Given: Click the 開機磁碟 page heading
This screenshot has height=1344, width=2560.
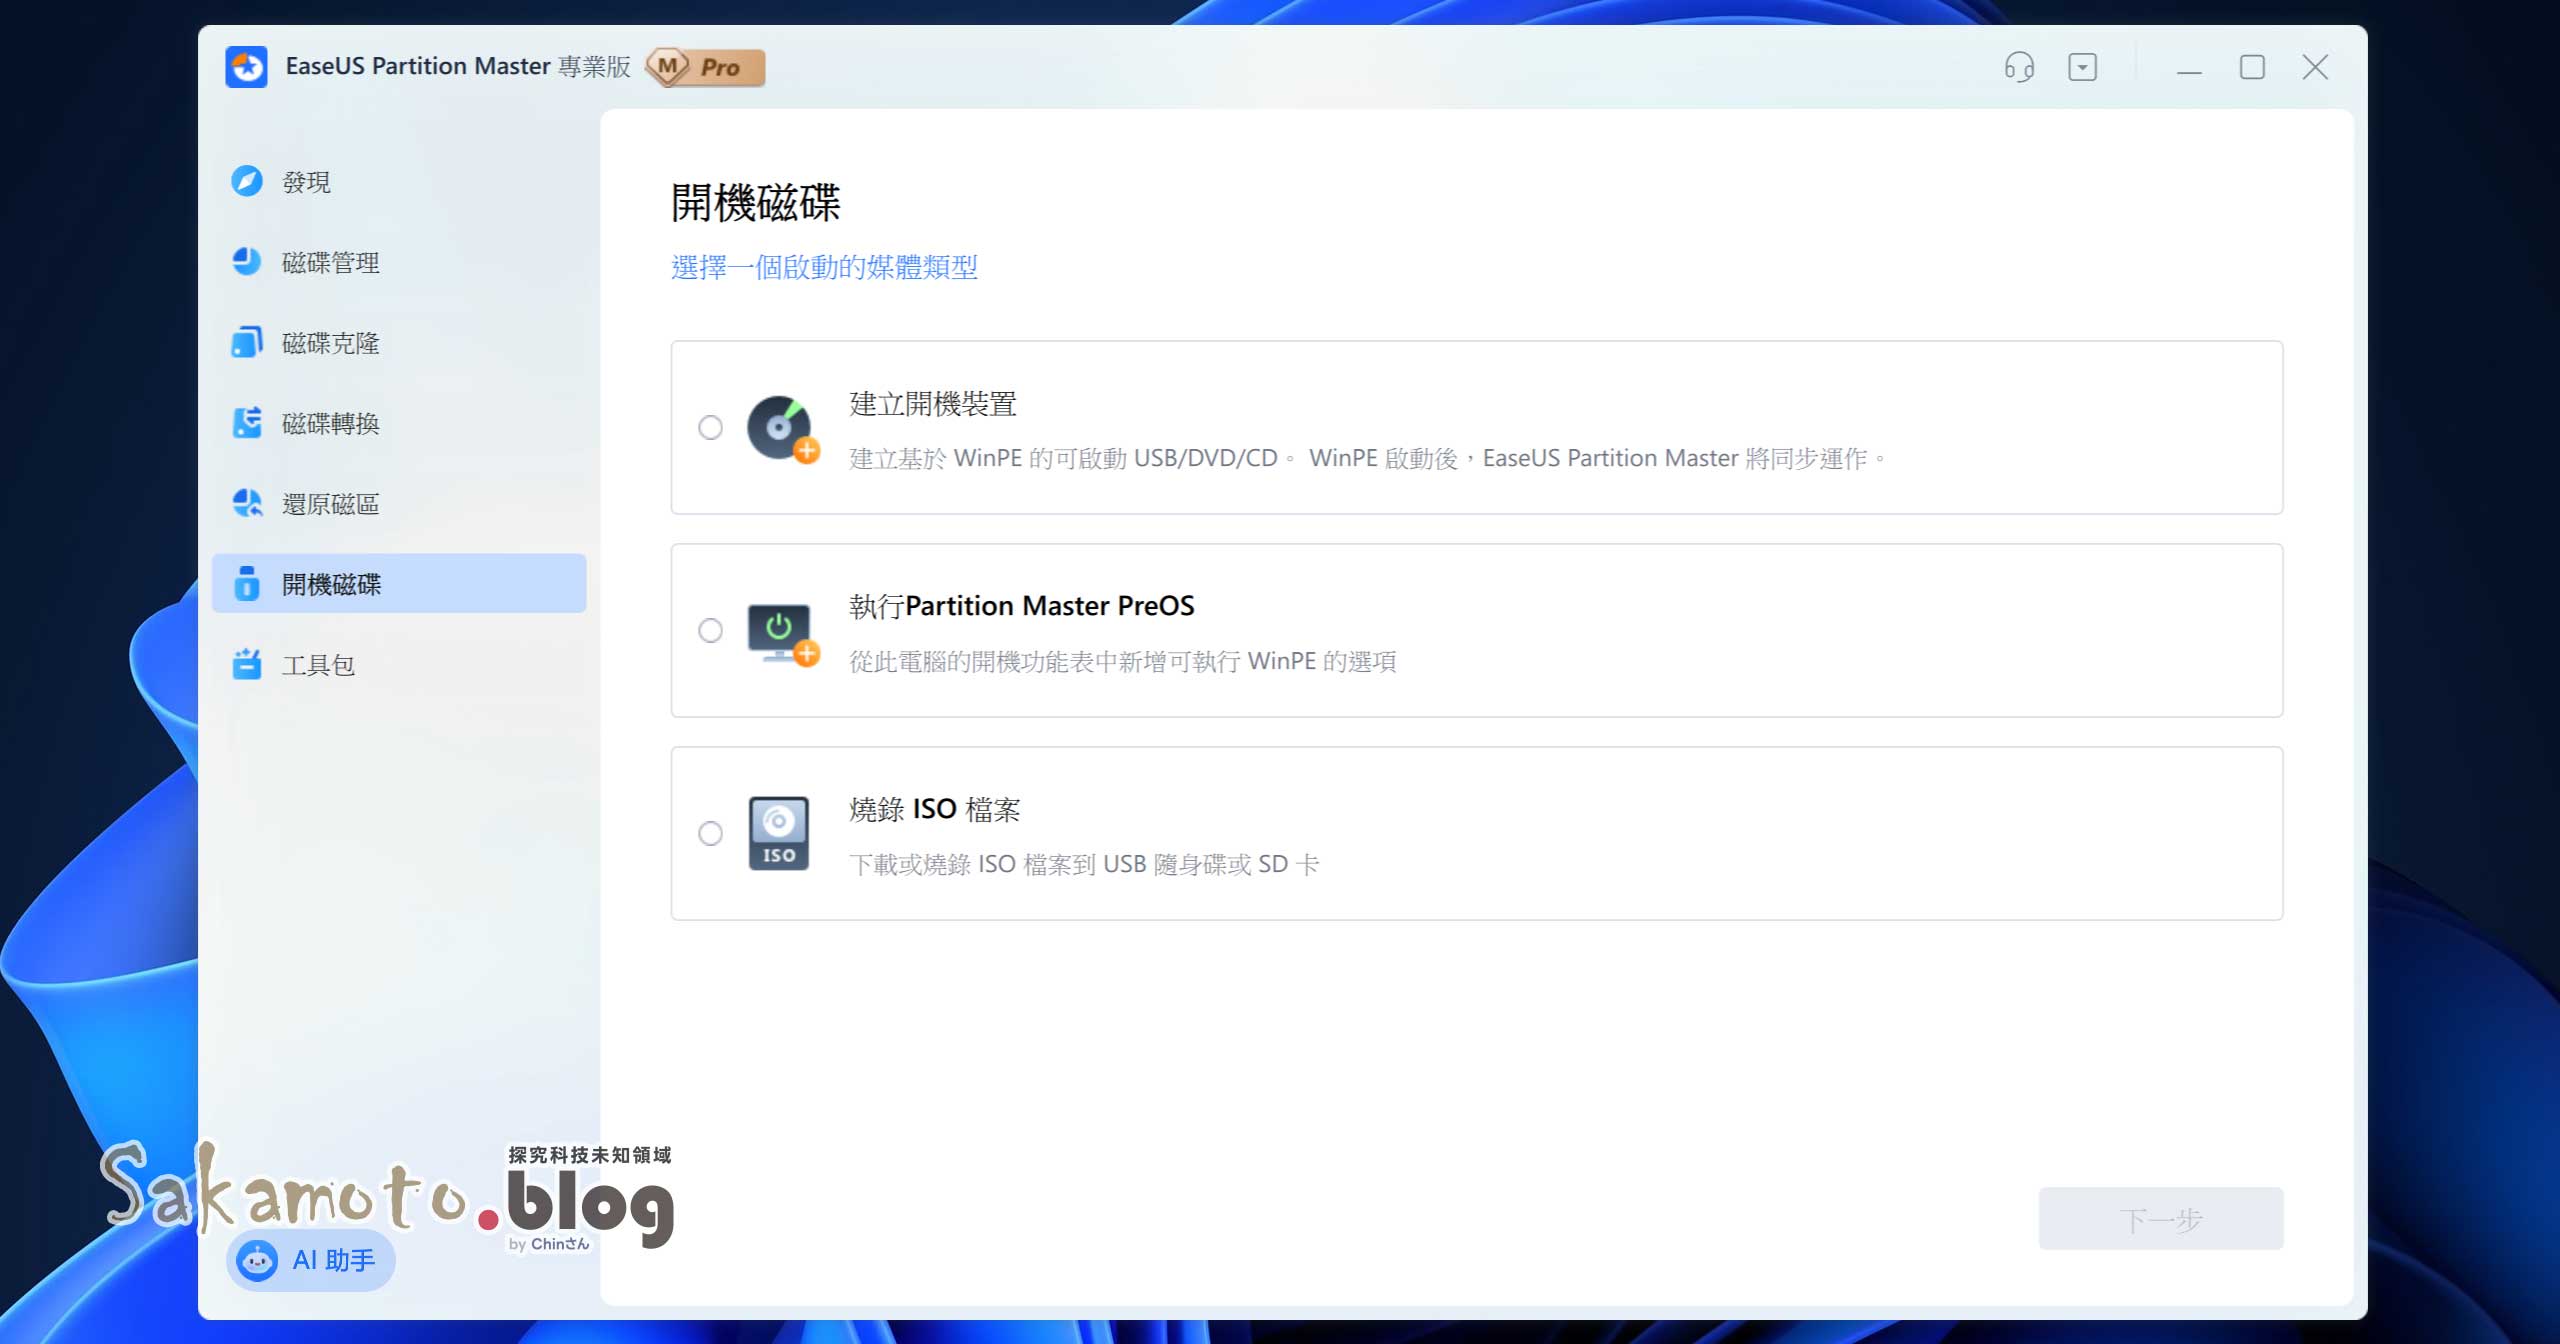Looking at the screenshot, I should pyautogui.click(x=755, y=203).
